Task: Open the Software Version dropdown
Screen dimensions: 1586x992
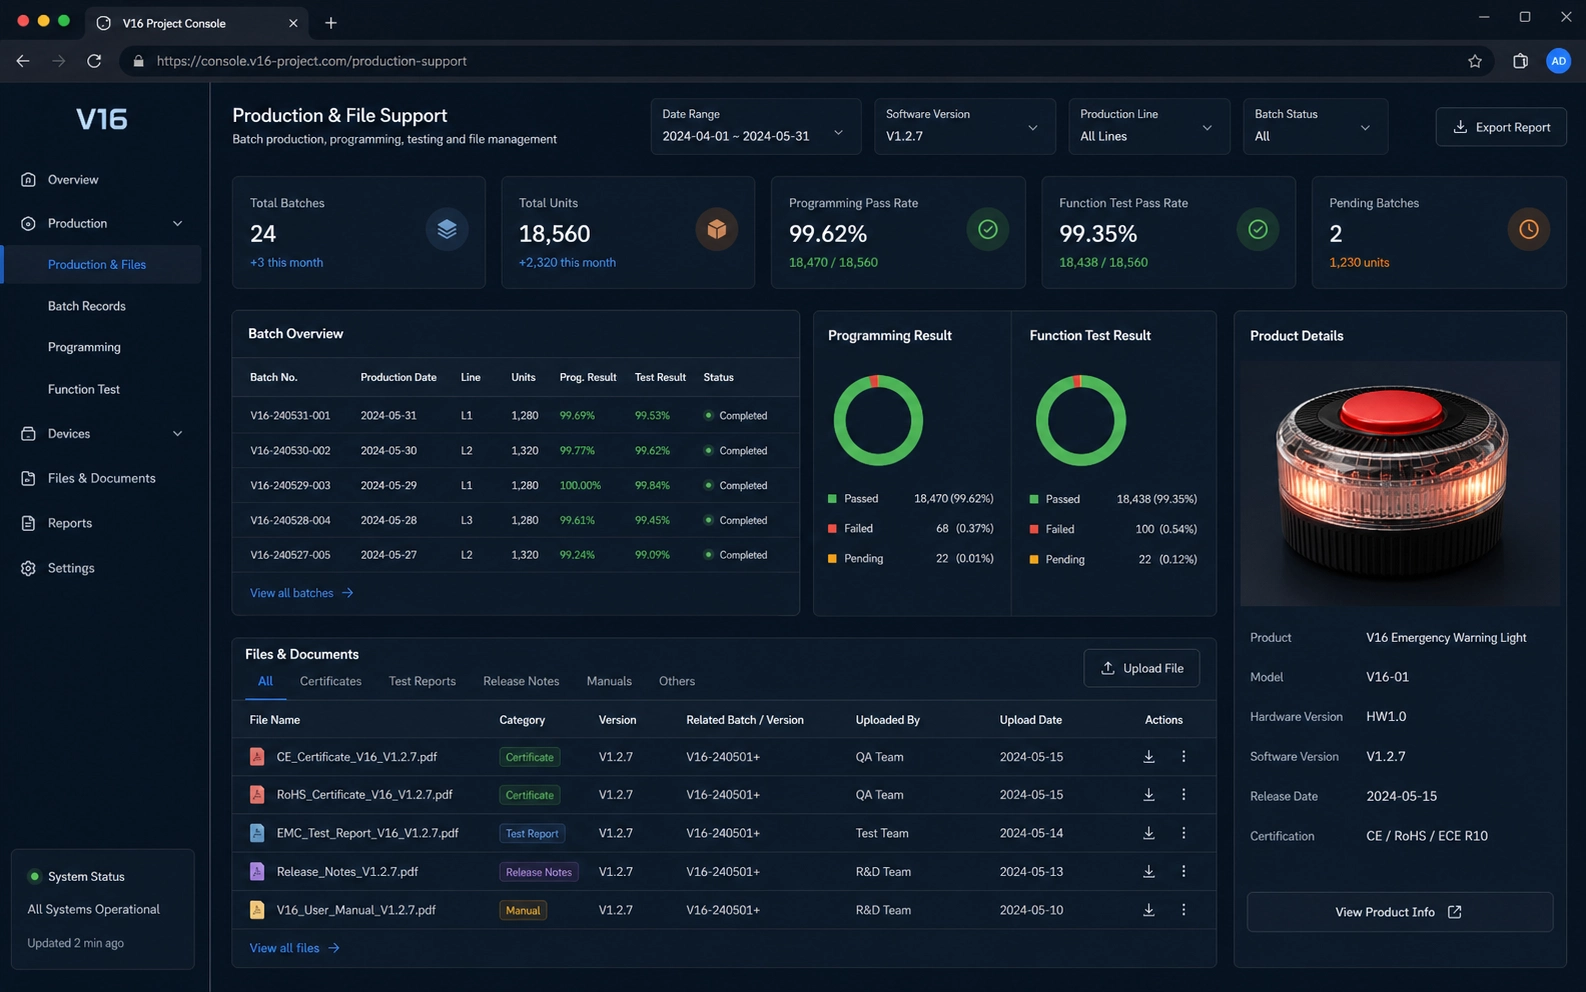Action: [965, 127]
